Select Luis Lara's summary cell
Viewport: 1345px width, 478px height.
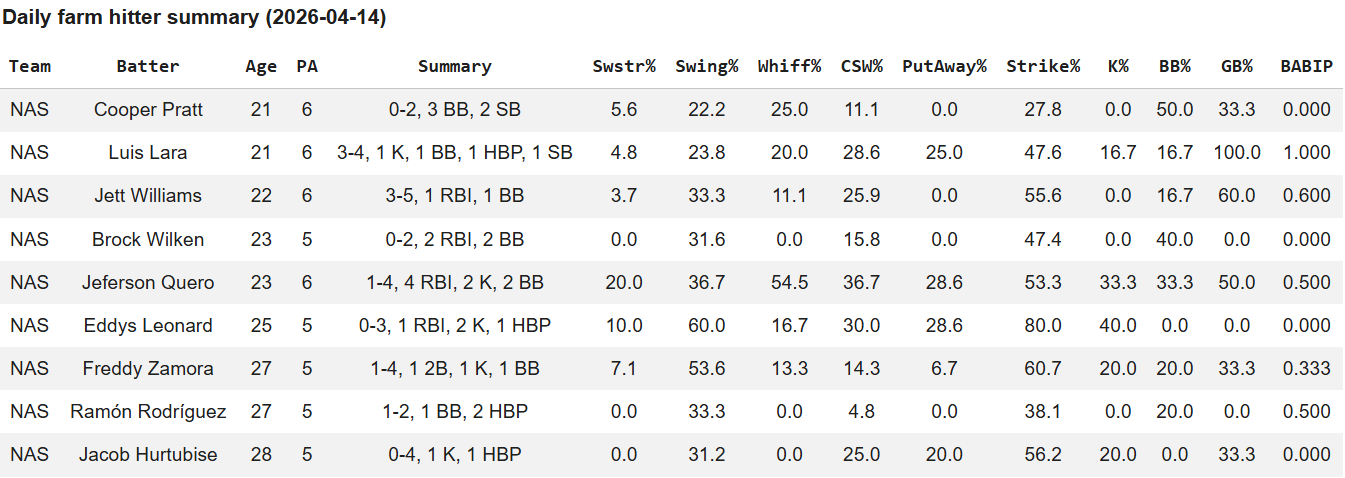[x=455, y=153]
